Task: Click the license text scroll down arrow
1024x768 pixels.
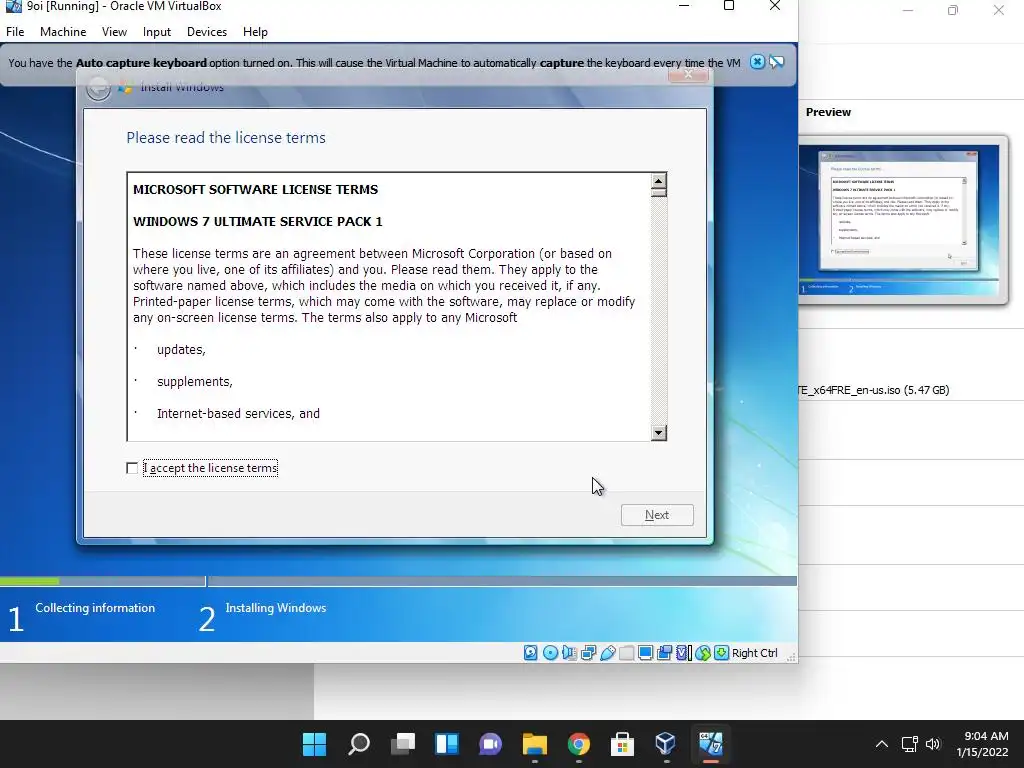Action: coord(658,432)
